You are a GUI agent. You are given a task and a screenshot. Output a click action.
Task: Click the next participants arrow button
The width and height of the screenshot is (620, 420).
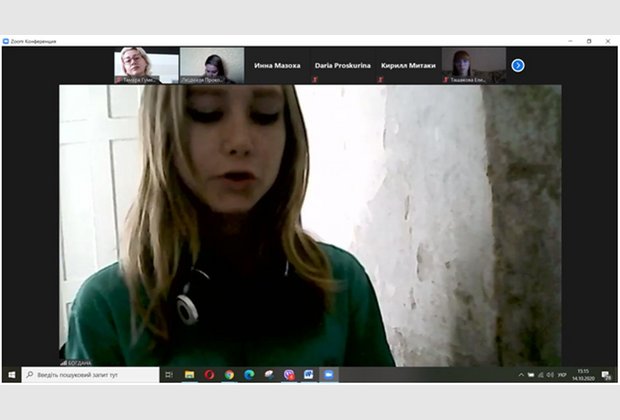517,65
